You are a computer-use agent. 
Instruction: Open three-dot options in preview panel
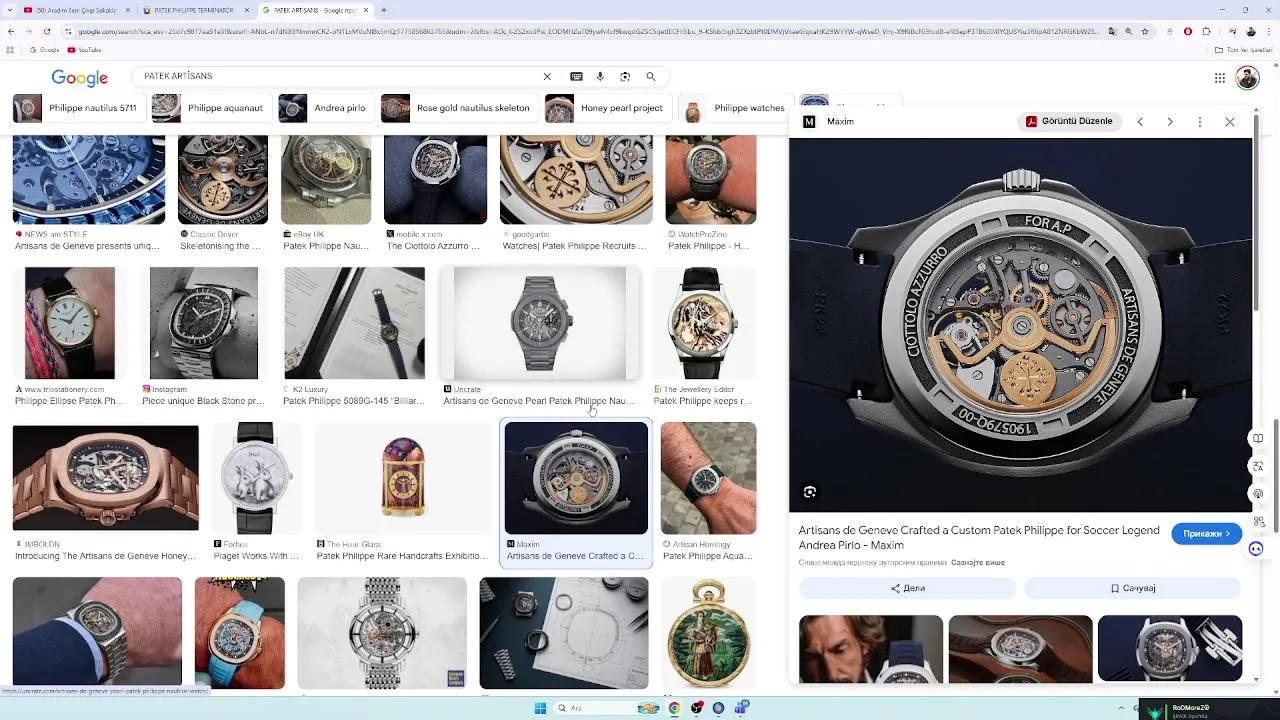(x=1200, y=122)
